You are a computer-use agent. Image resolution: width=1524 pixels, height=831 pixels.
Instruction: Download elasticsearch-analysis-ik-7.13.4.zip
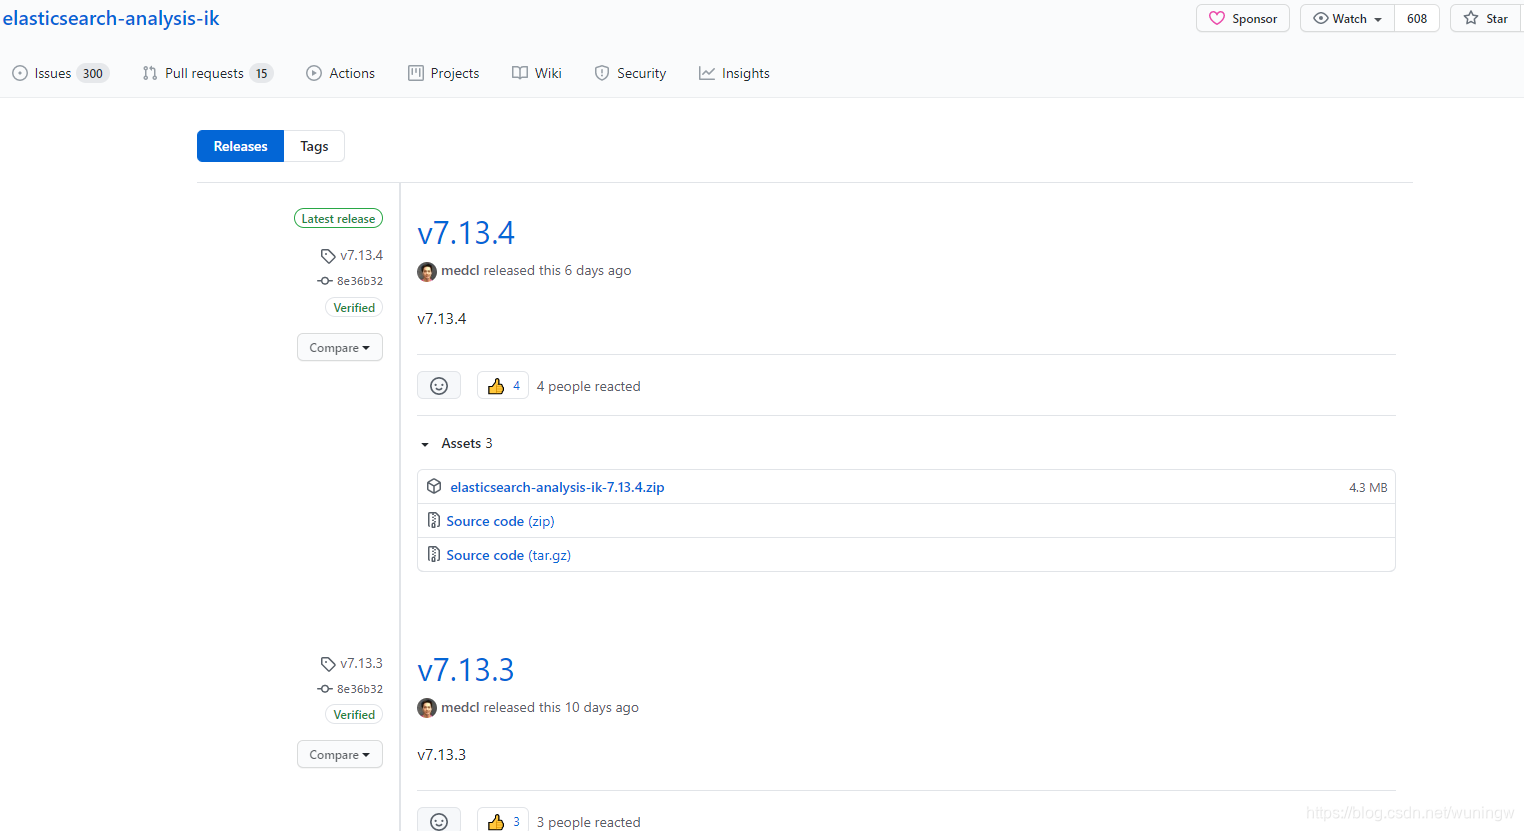click(557, 487)
